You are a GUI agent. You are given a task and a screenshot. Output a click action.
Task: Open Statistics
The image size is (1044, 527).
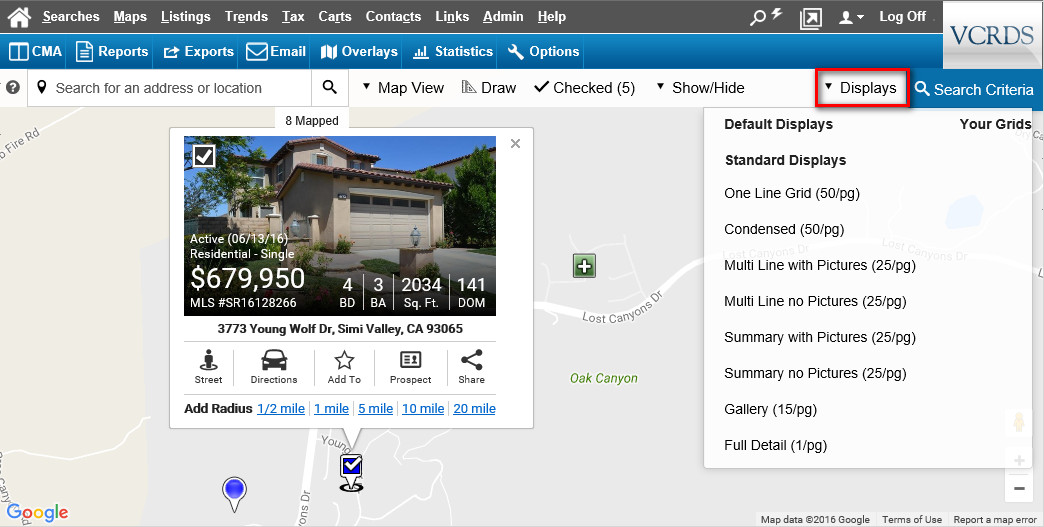click(453, 52)
